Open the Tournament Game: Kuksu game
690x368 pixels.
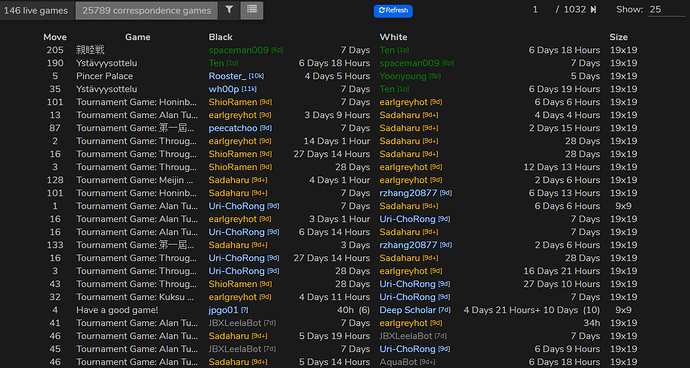point(135,297)
